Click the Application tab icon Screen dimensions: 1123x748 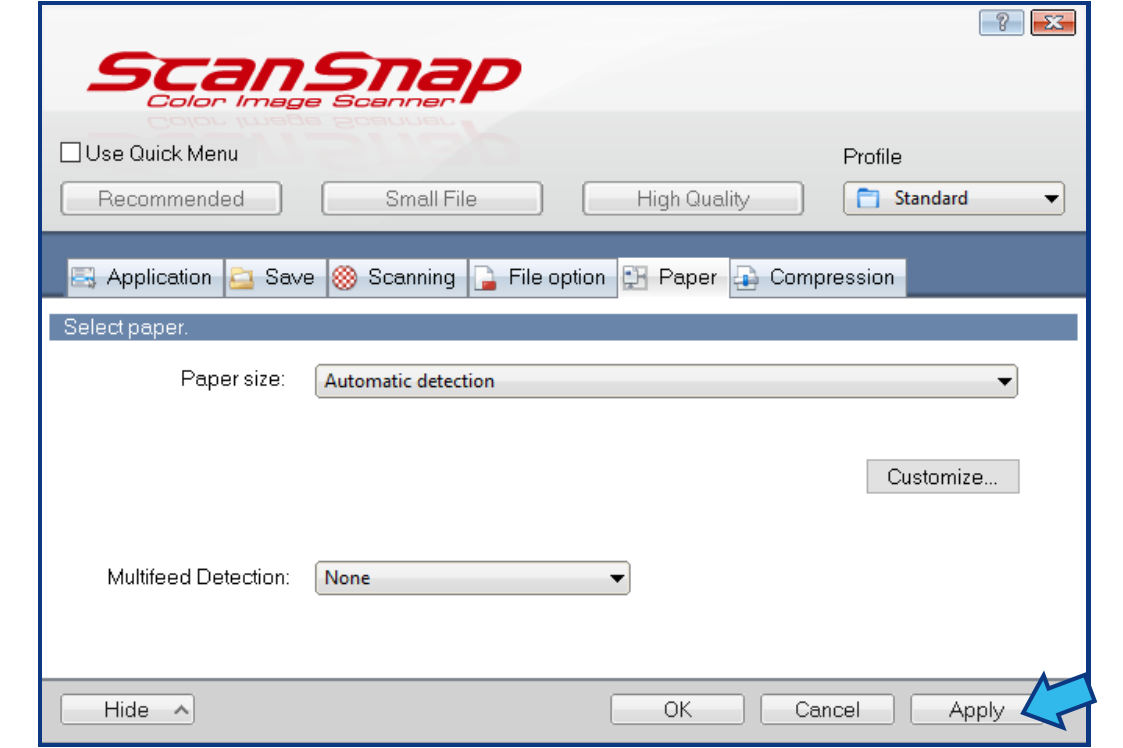[x=83, y=277]
